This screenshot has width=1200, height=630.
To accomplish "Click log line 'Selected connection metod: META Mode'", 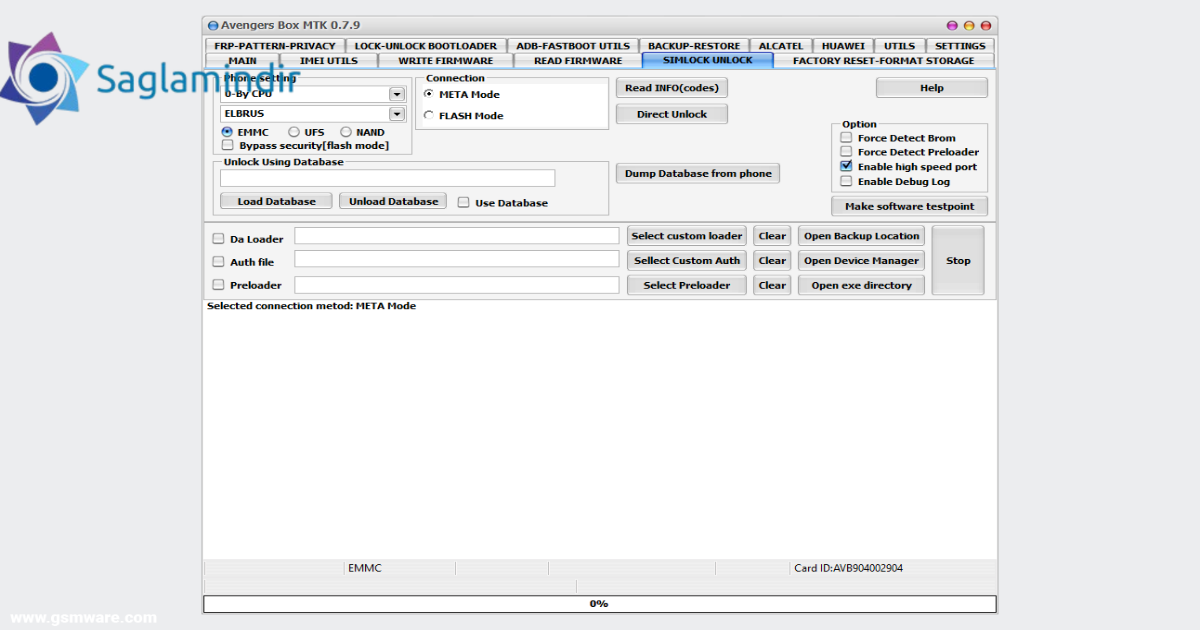I will point(311,306).
